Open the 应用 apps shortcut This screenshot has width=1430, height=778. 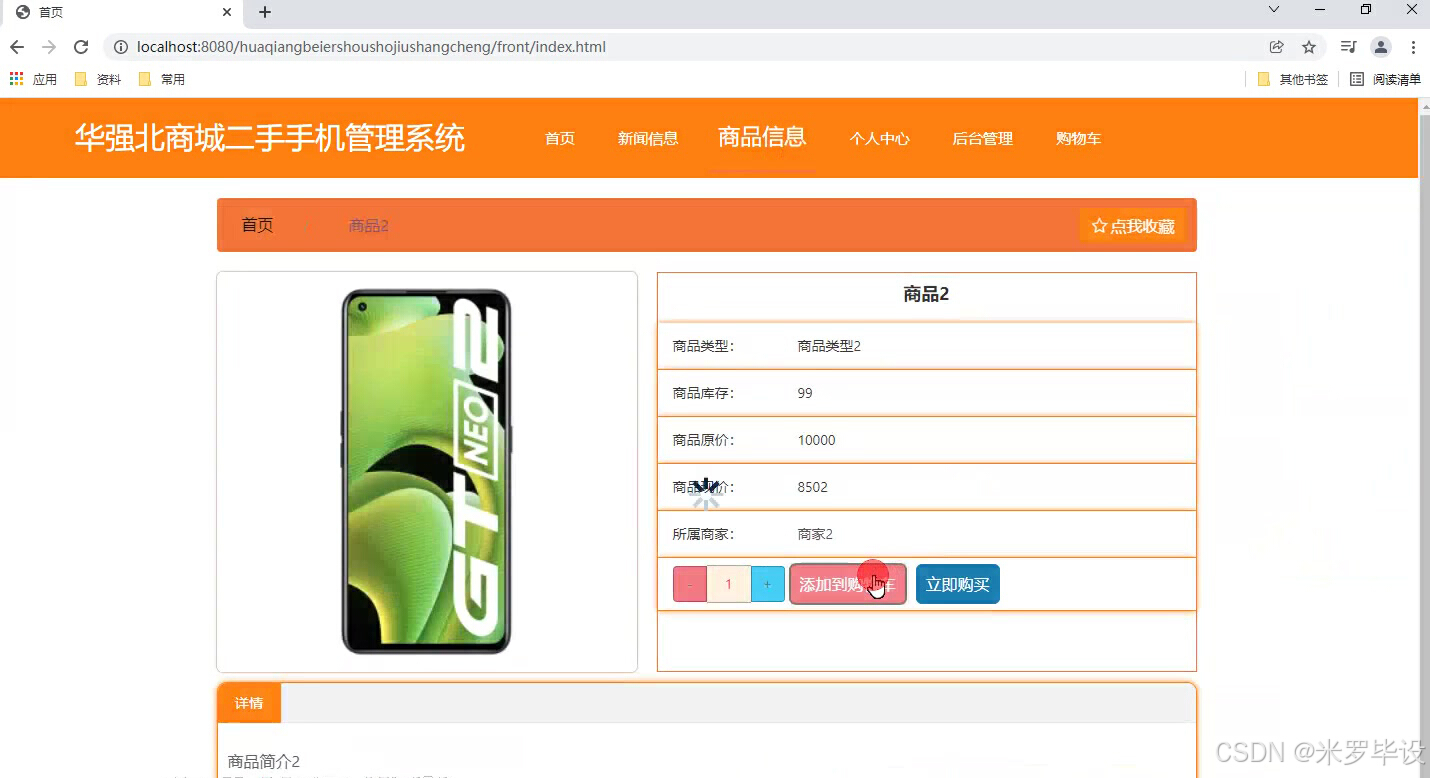(x=33, y=79)
